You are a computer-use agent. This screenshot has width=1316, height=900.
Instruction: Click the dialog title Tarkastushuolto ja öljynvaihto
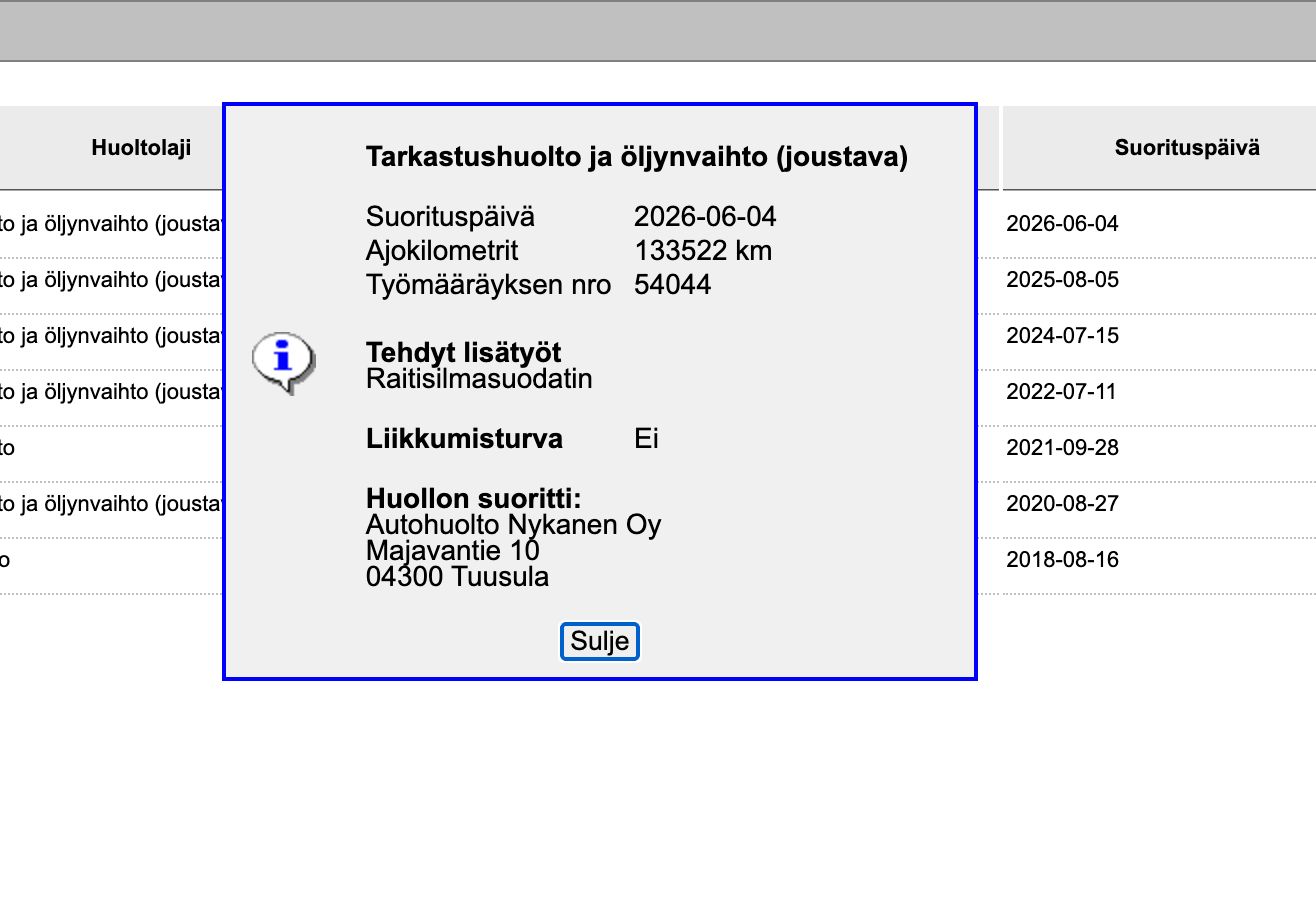(x=637, y=158)
